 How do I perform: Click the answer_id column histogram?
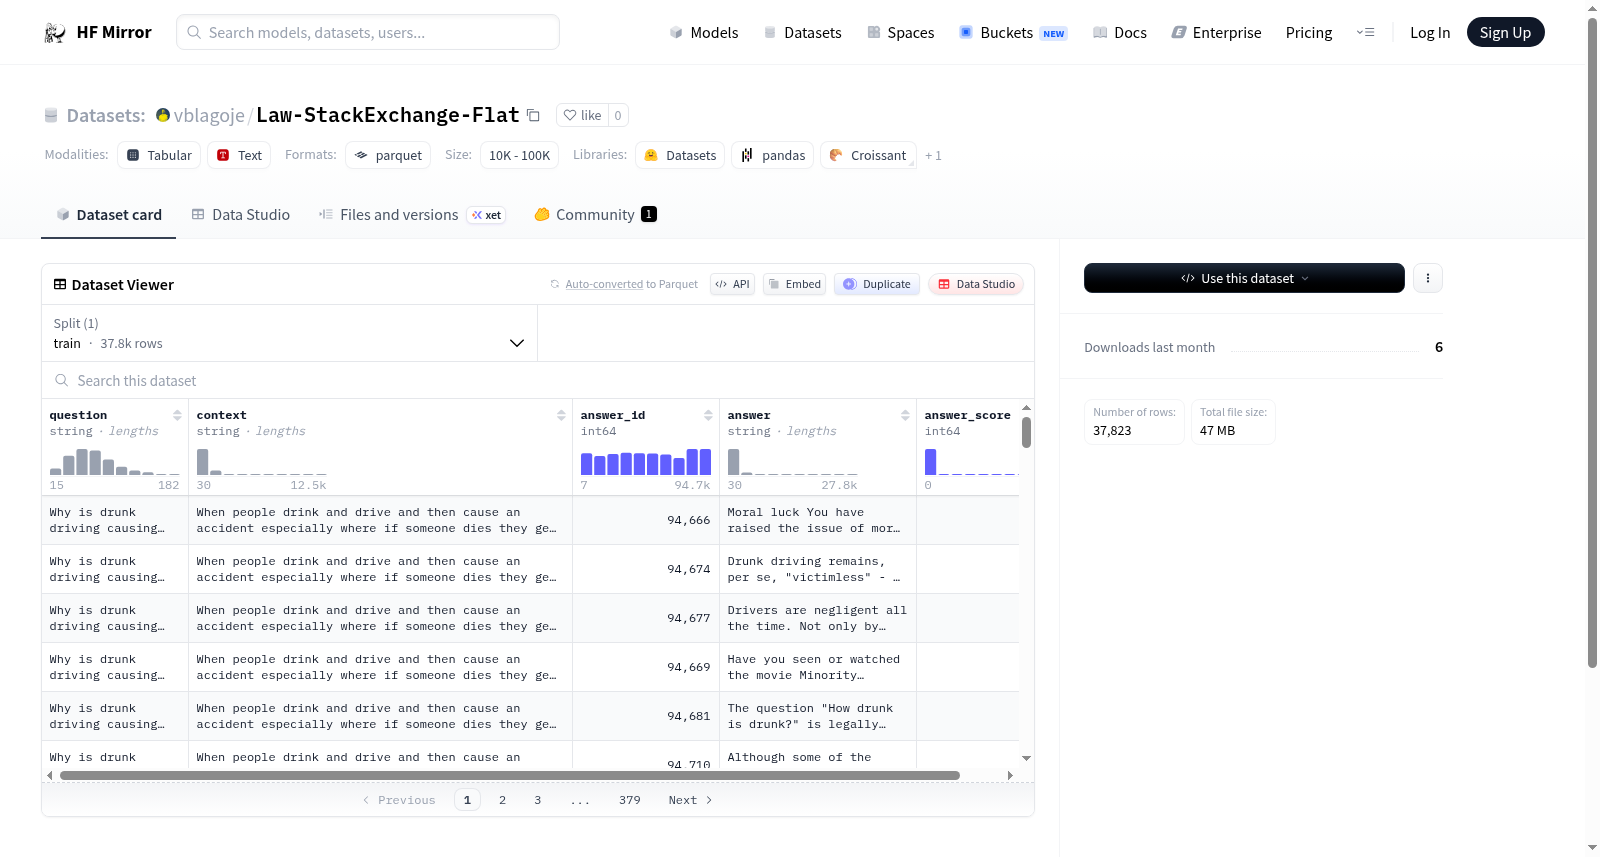(646, 462)
